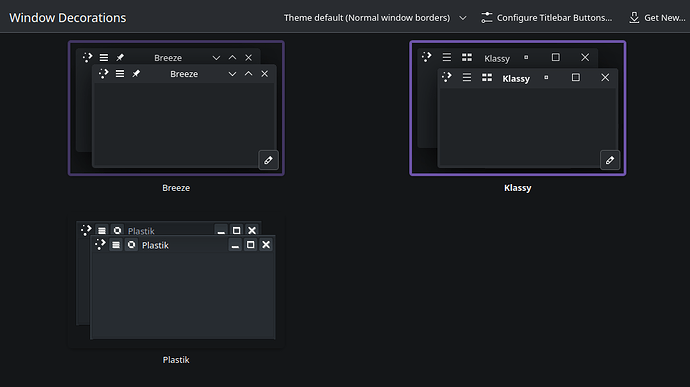The image size is (690, 387).
Task: Click small minimize dot in front Klassy preview
Action: (546, 77)
